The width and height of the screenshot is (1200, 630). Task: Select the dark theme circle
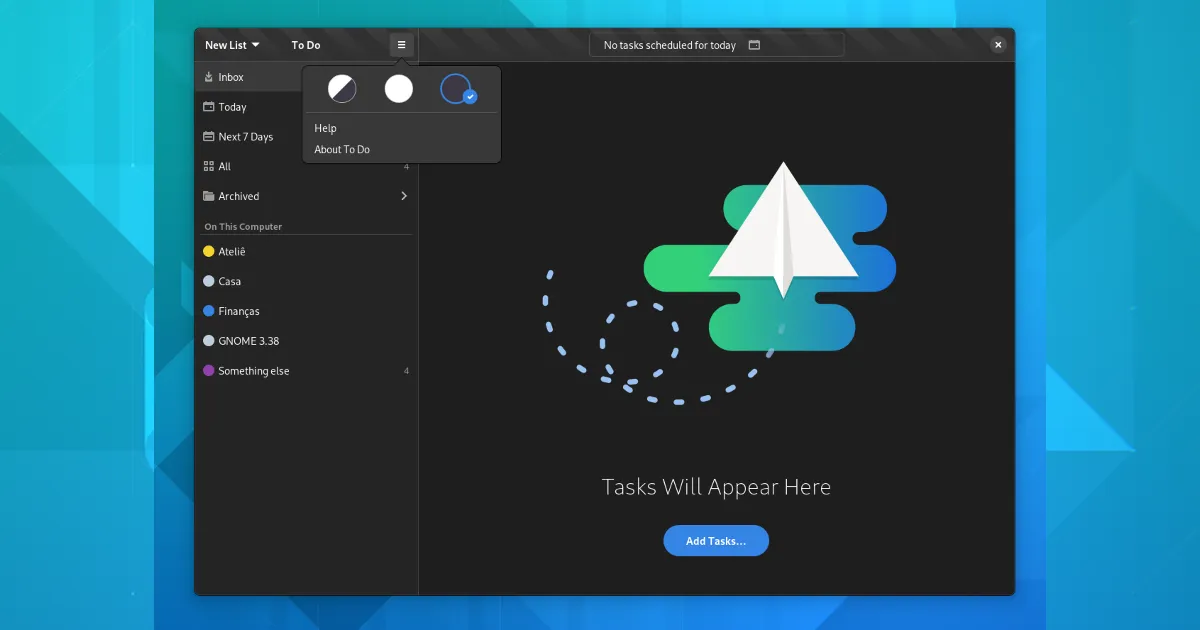[x=456, y=89]
